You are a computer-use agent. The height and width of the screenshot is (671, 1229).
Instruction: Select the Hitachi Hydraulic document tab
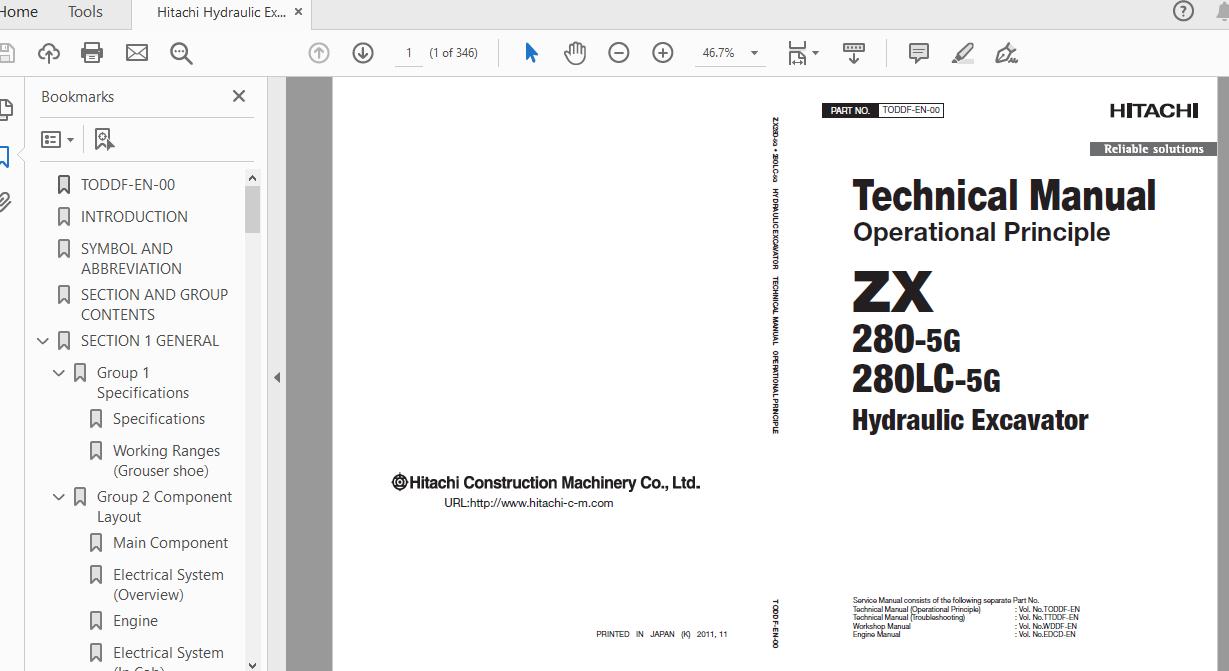click(x=220, y=12)
